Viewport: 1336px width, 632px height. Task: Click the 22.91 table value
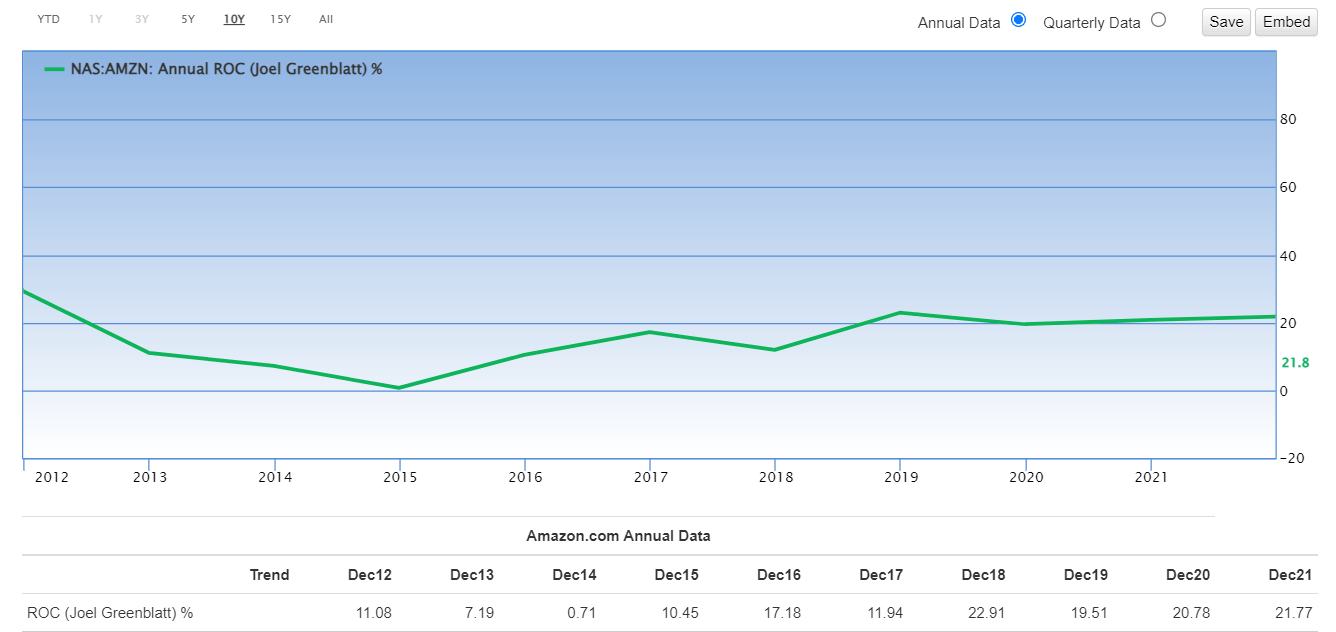pos(989,613)
